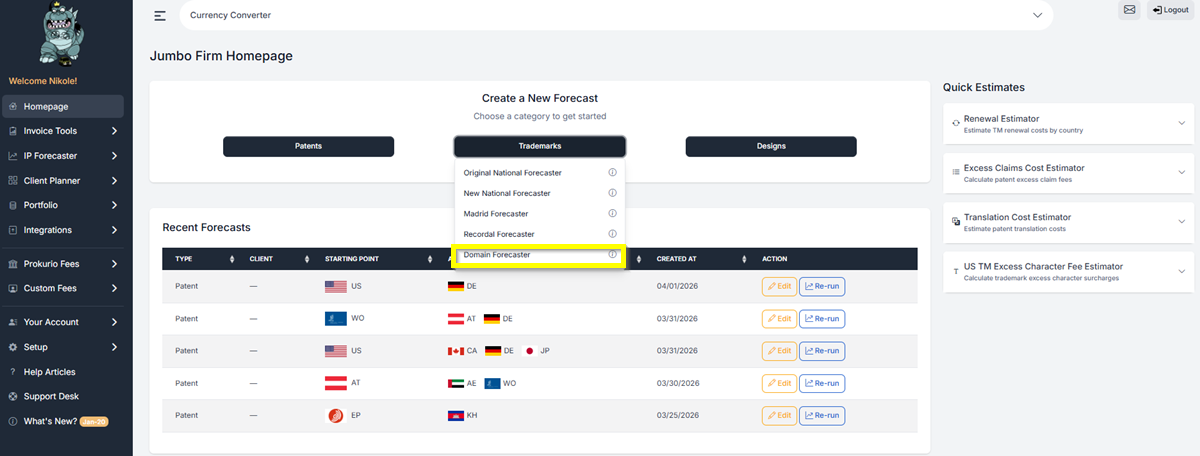Click the JP flag in the table

(529, 351)
